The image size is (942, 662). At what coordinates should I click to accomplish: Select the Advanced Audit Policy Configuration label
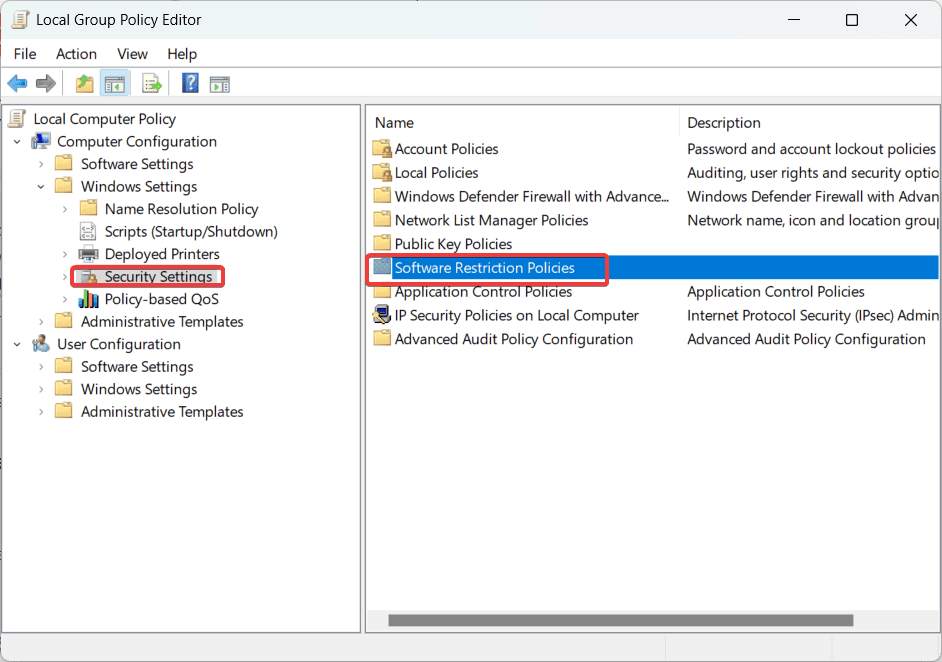pyautogui.click(x=514, y=339)
